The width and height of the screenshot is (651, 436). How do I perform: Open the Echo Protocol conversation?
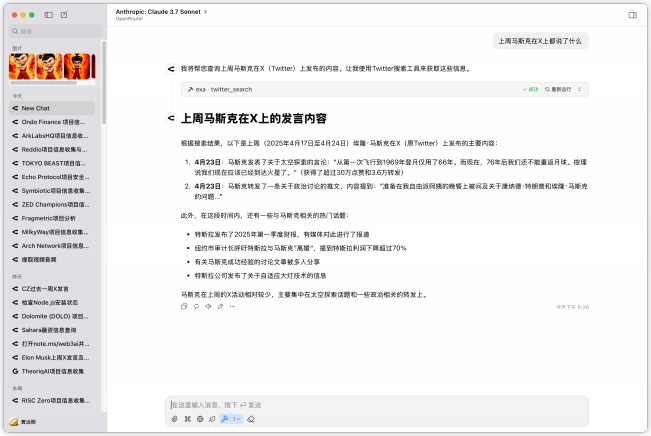coord(52,177)
